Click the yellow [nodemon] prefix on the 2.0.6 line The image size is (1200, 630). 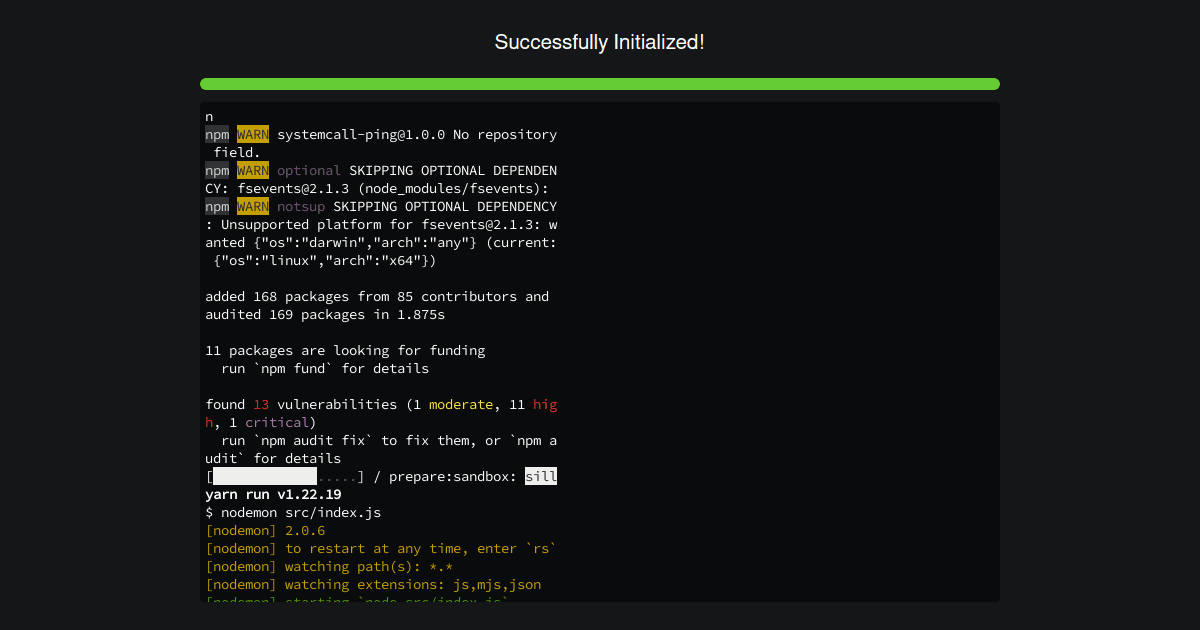tap(240, 530)
